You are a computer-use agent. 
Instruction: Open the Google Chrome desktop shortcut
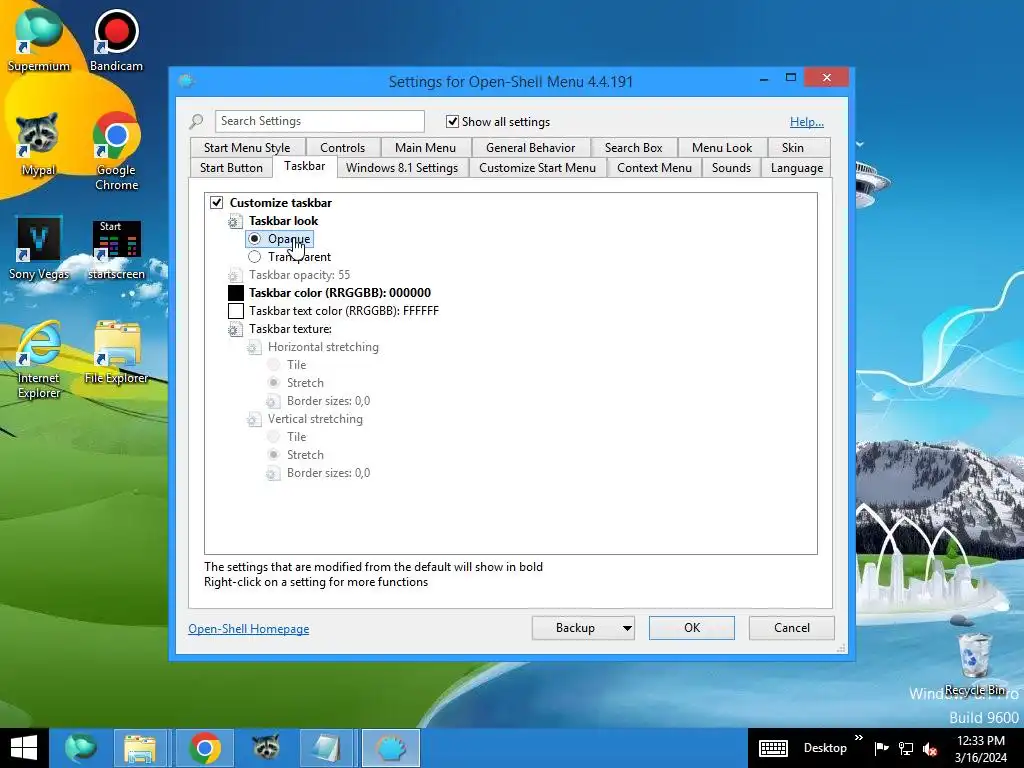tap(116, 150)
